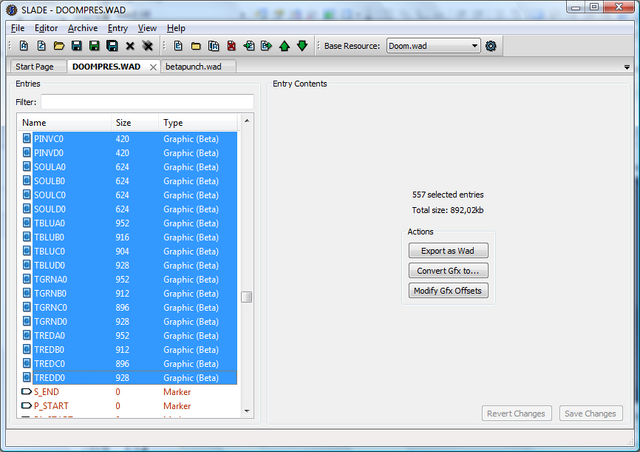Open base resource settings gear
The height and width of the screenshot is (452, 640).
[x=491, y=46]
